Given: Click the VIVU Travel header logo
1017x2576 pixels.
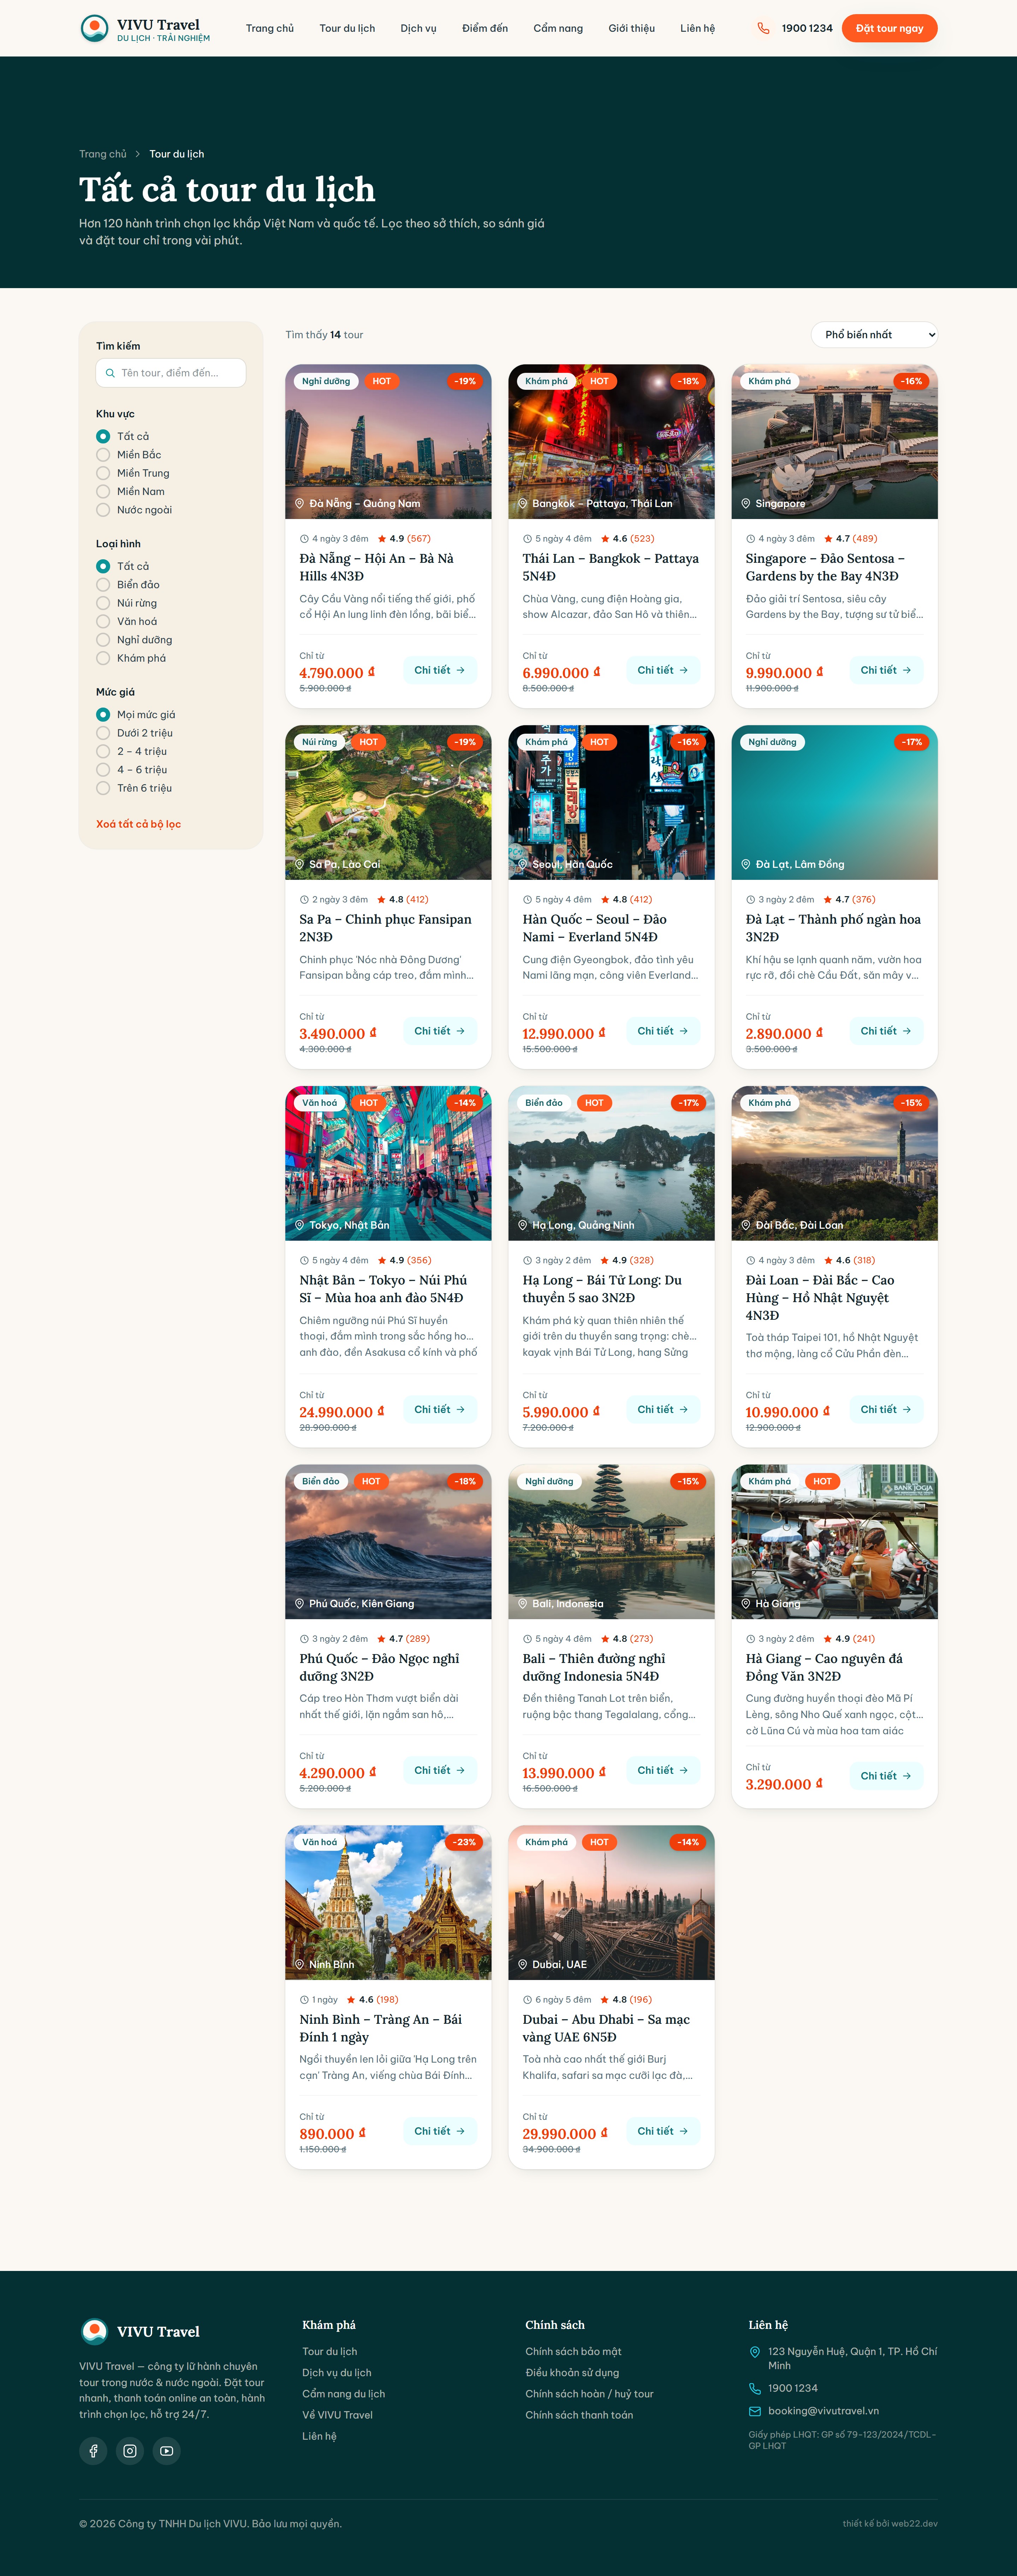Looking at the screenshot, I should point(145,28).
